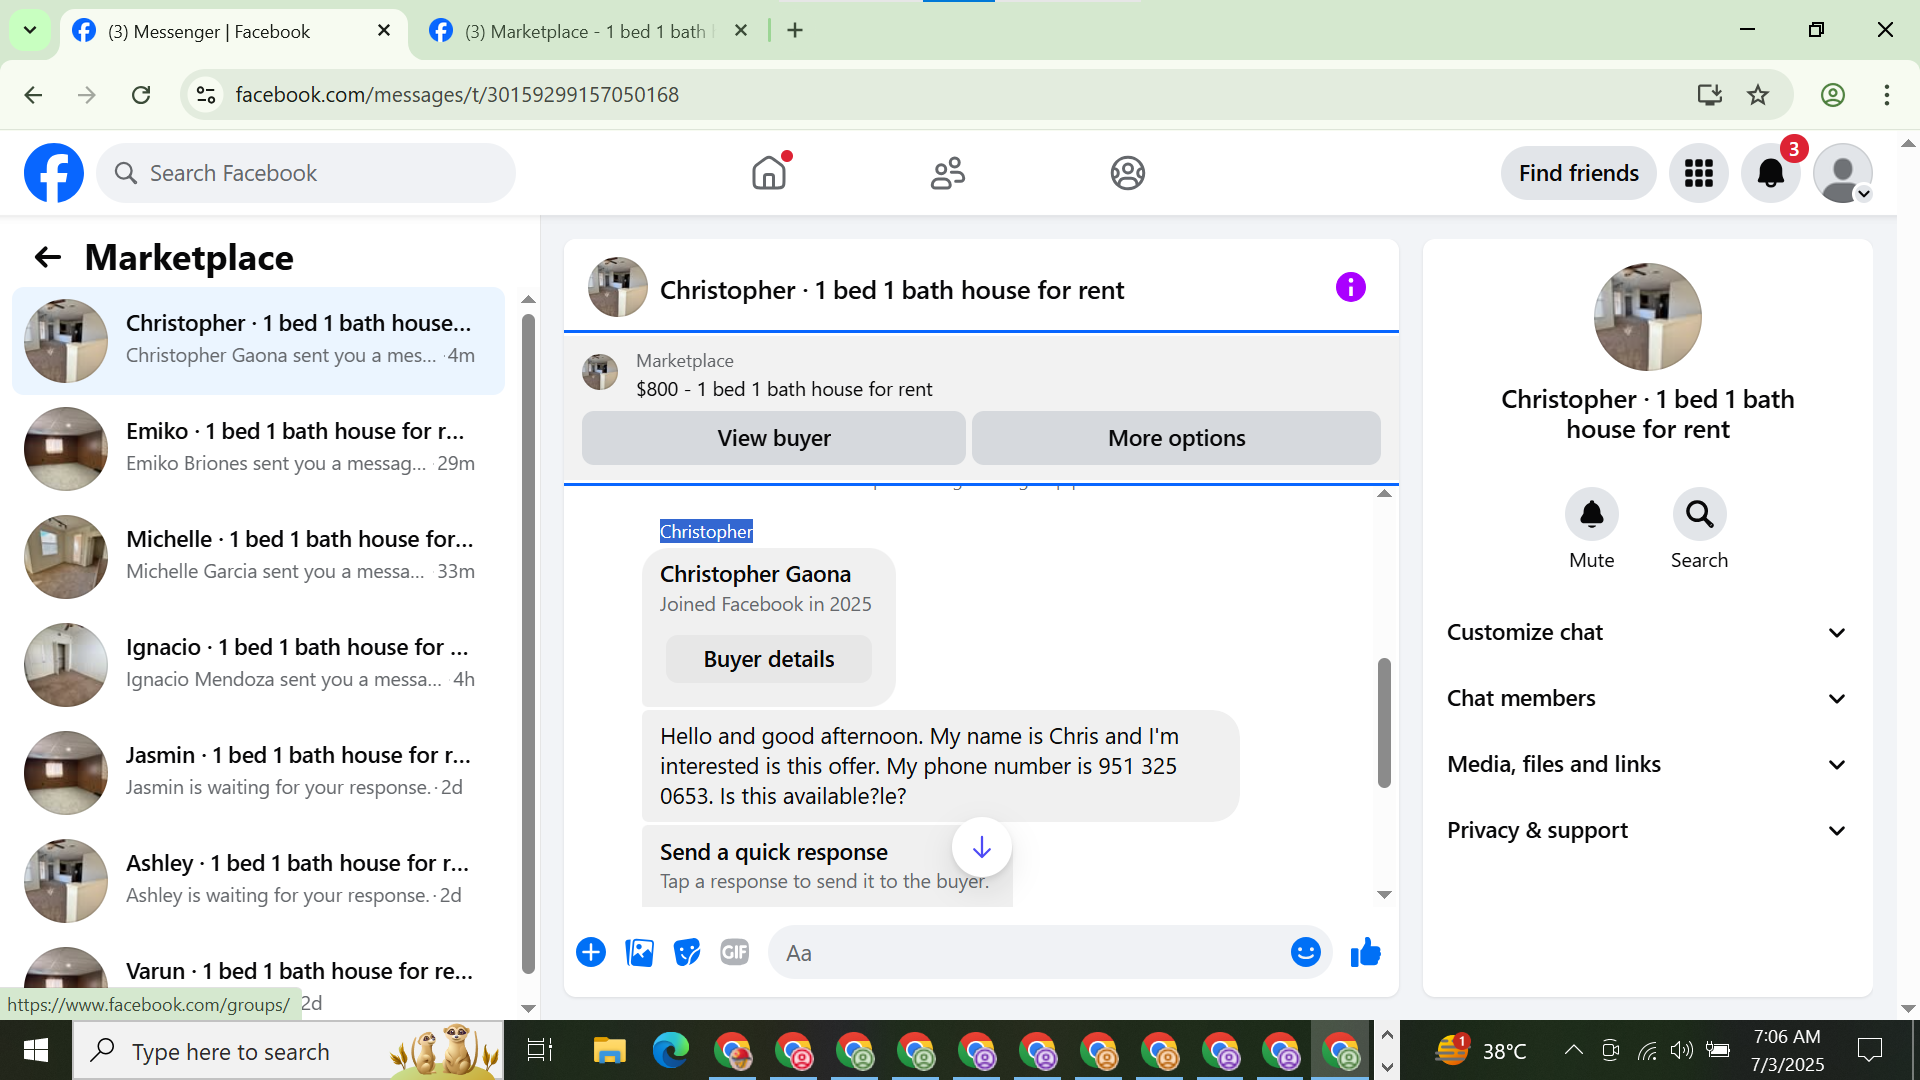Mute this conversation with bell toggle
The width and height of the screenshot is (1920, 1080).
tap(1591, 515)
